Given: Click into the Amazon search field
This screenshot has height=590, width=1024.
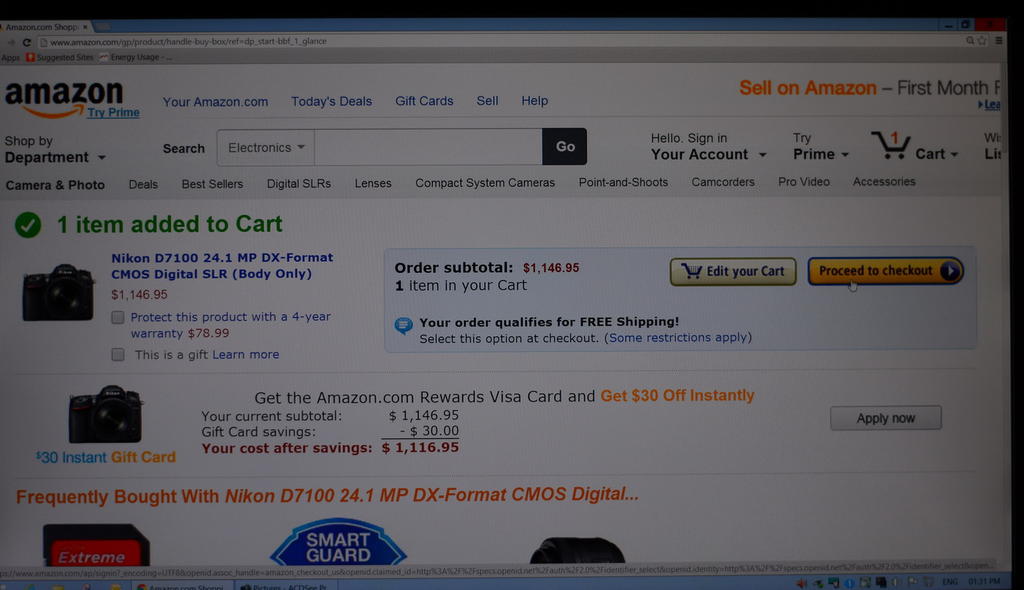Looking at the screenshot, I should tap(428, 147).
